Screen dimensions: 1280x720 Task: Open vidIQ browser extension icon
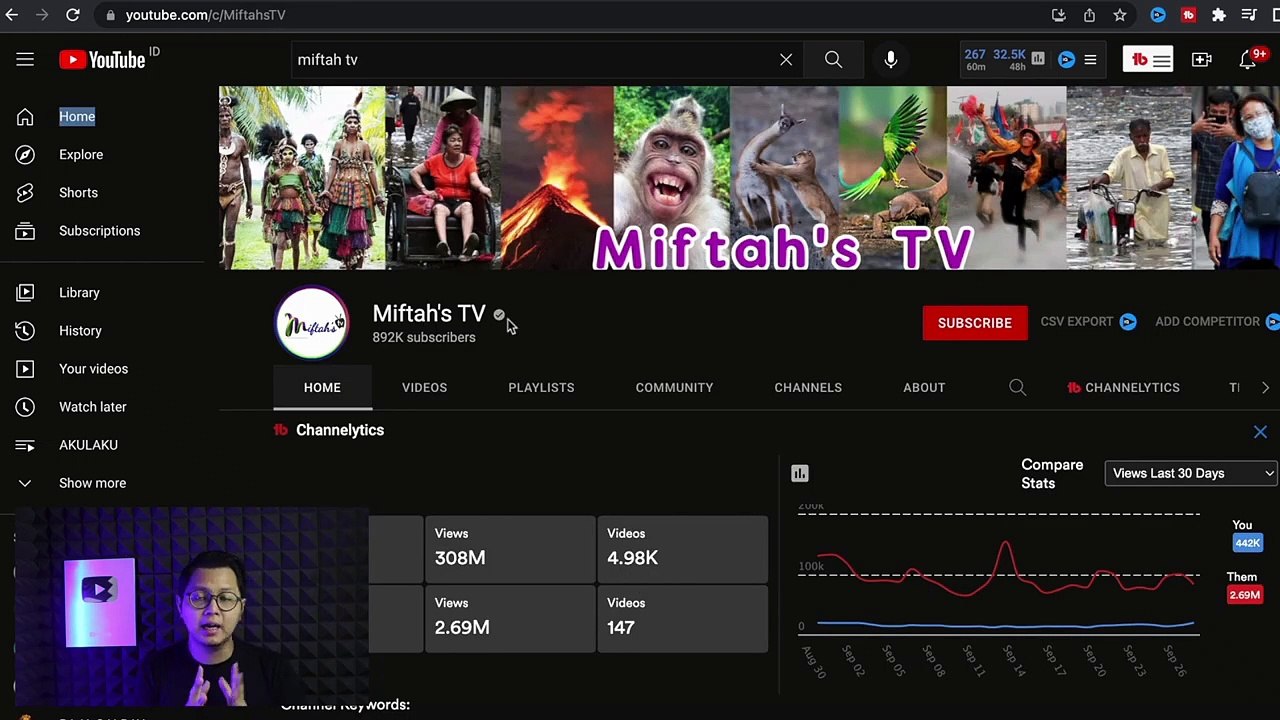click(x=1158, y=15)
